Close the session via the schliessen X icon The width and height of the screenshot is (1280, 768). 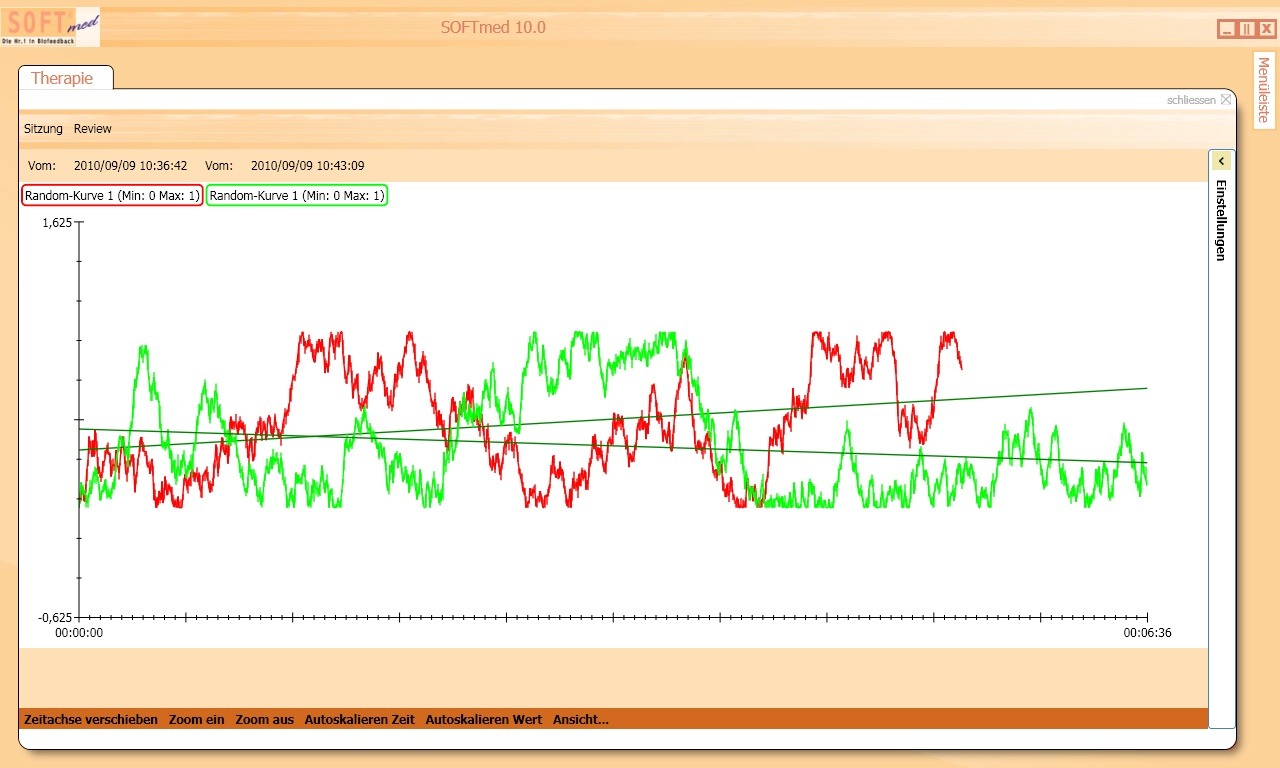[1225, 99]
